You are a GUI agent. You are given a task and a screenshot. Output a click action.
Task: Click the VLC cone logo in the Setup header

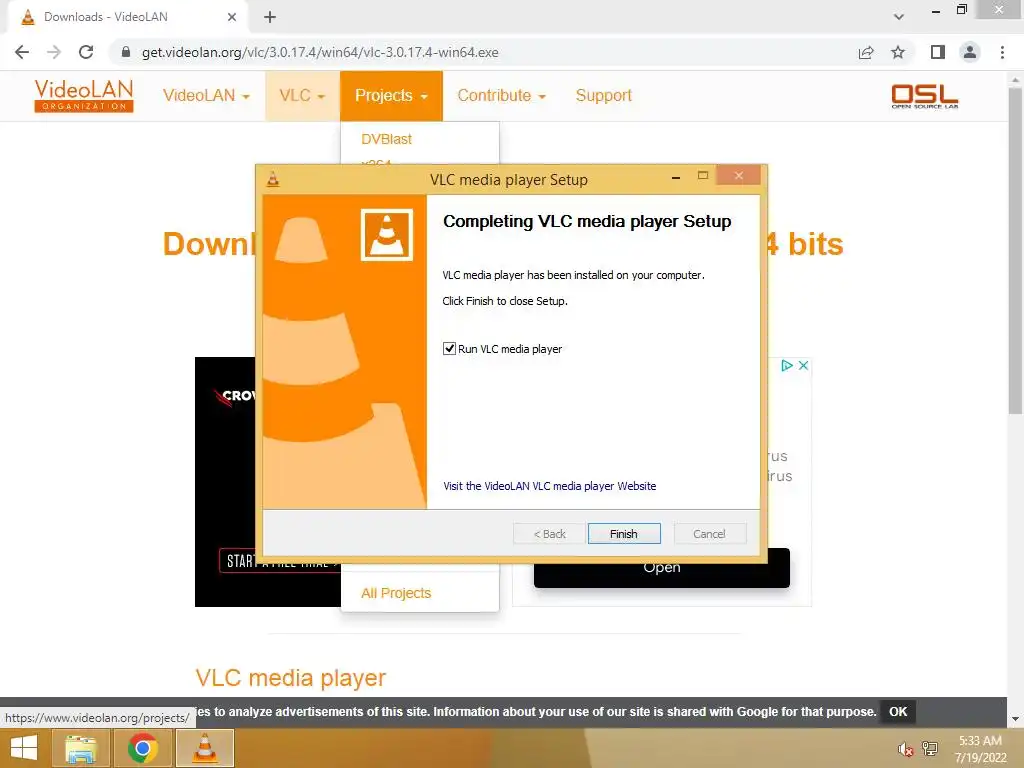(387, 234)
